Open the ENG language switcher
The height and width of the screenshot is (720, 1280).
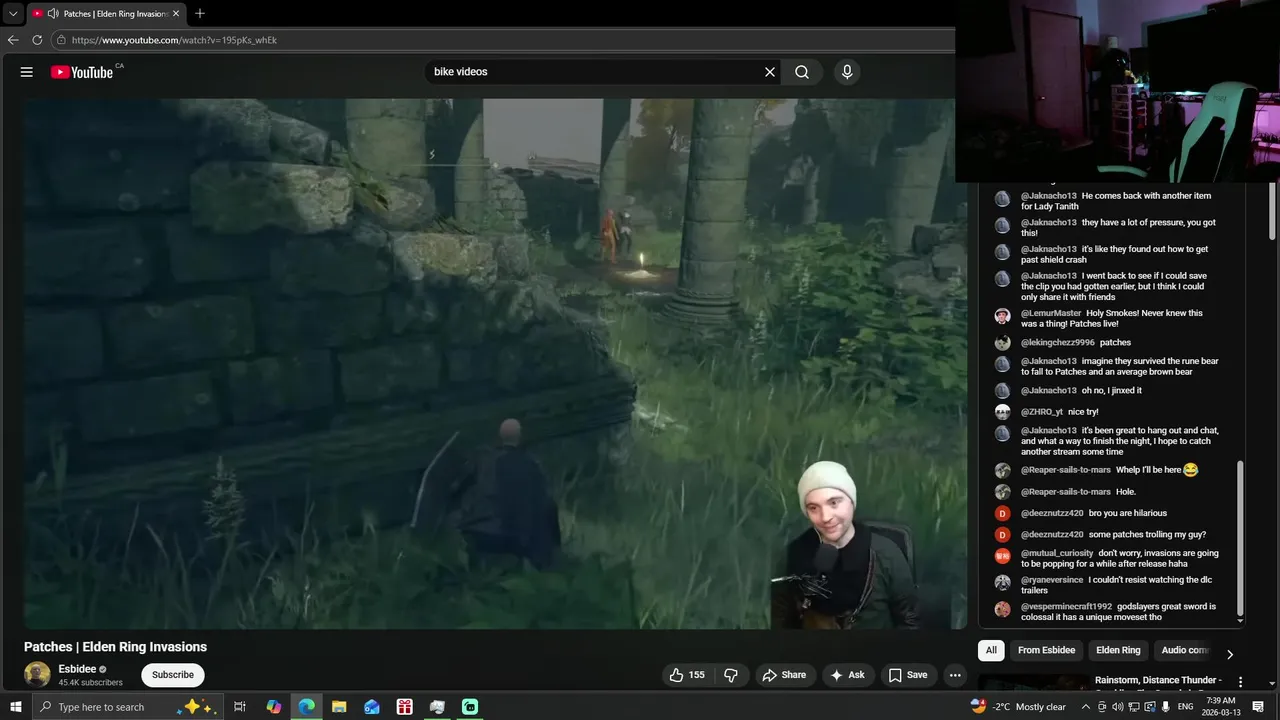tap(1185, 706)
